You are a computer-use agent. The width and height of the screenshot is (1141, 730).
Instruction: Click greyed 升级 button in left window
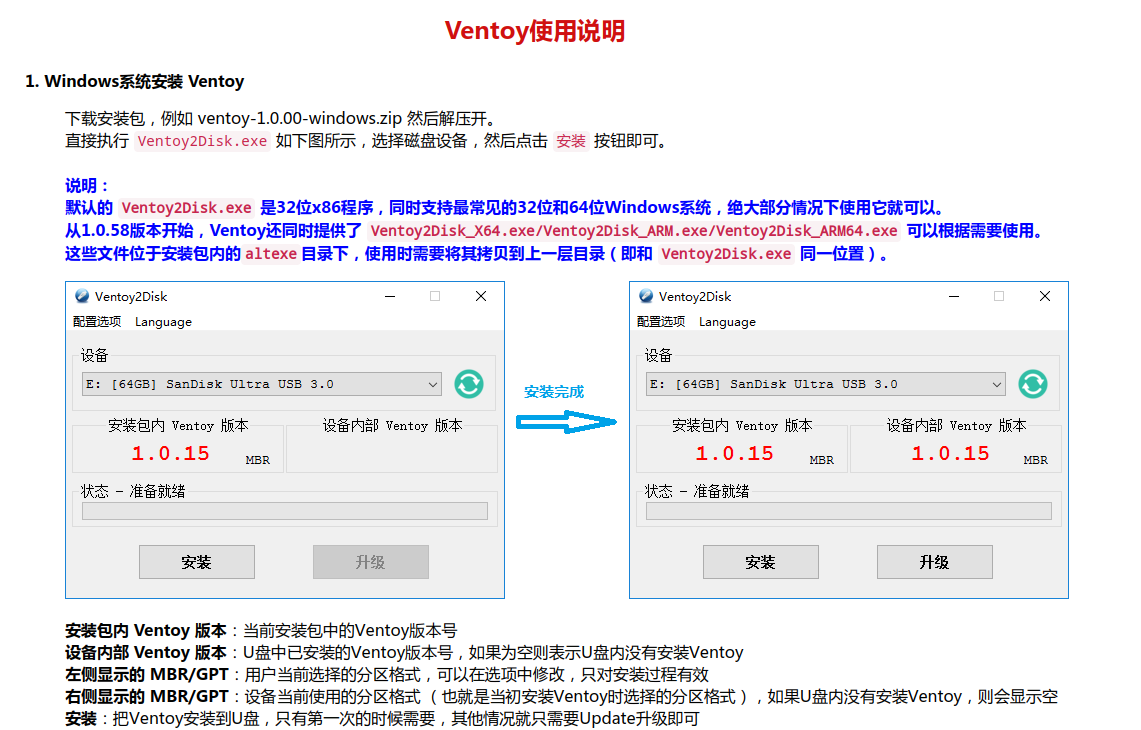(370, 562)
